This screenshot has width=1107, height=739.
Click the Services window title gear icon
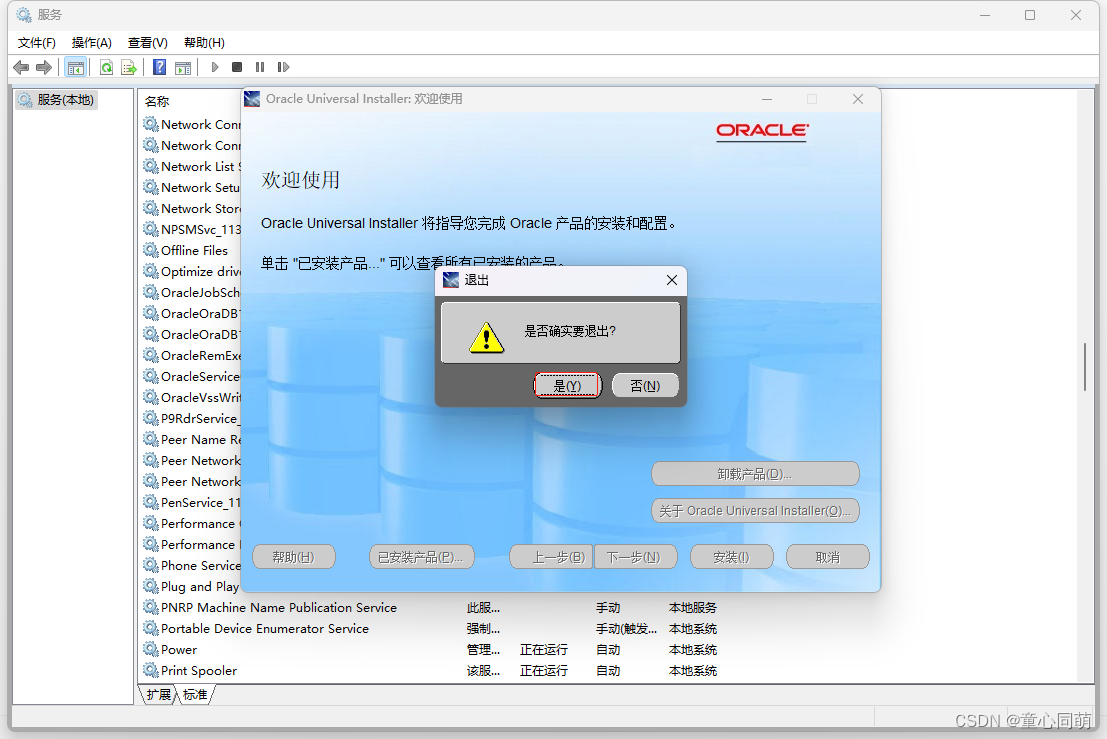[24, 15]
